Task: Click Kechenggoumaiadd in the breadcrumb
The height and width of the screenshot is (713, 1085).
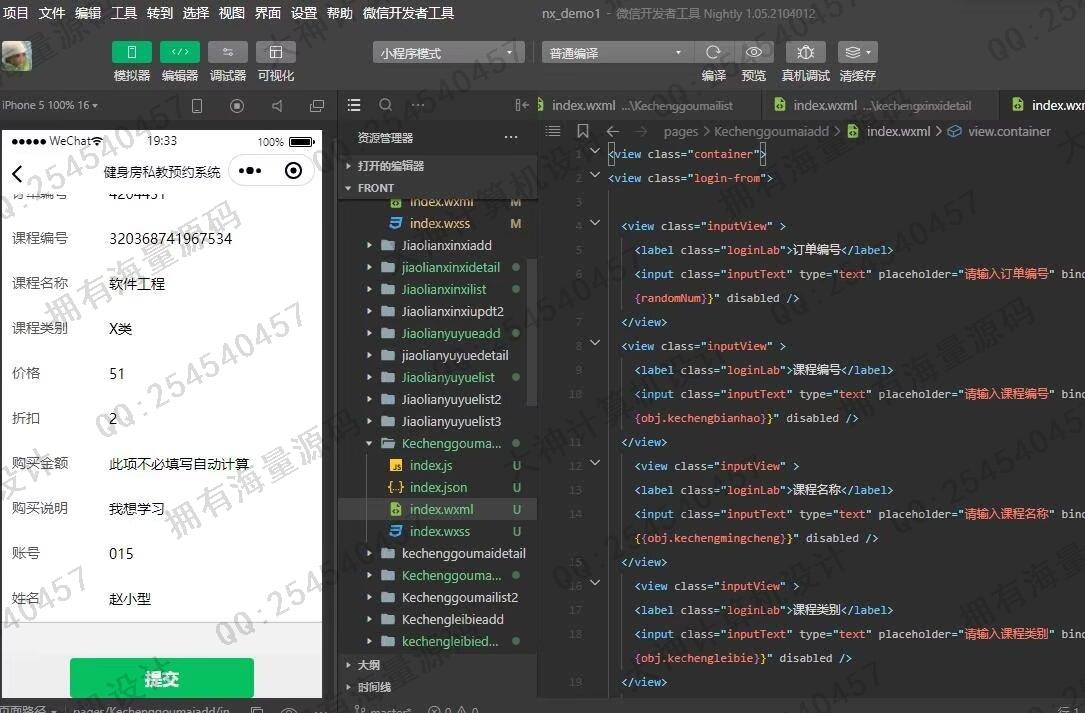Action: pos(771,132)
